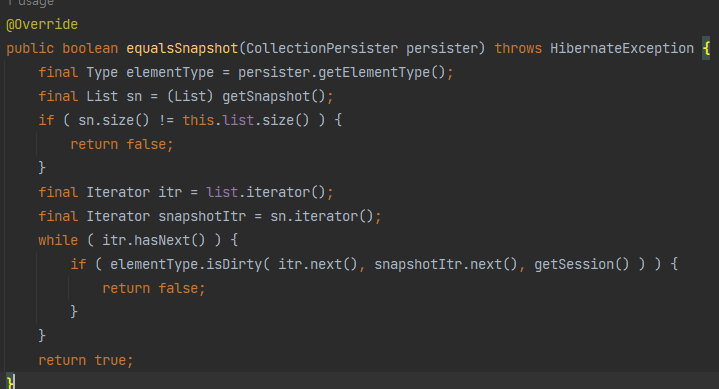Screen dimensions: 719x389
Task: Click the highlighted closing brace of the method
Action: tap(10, 381)
